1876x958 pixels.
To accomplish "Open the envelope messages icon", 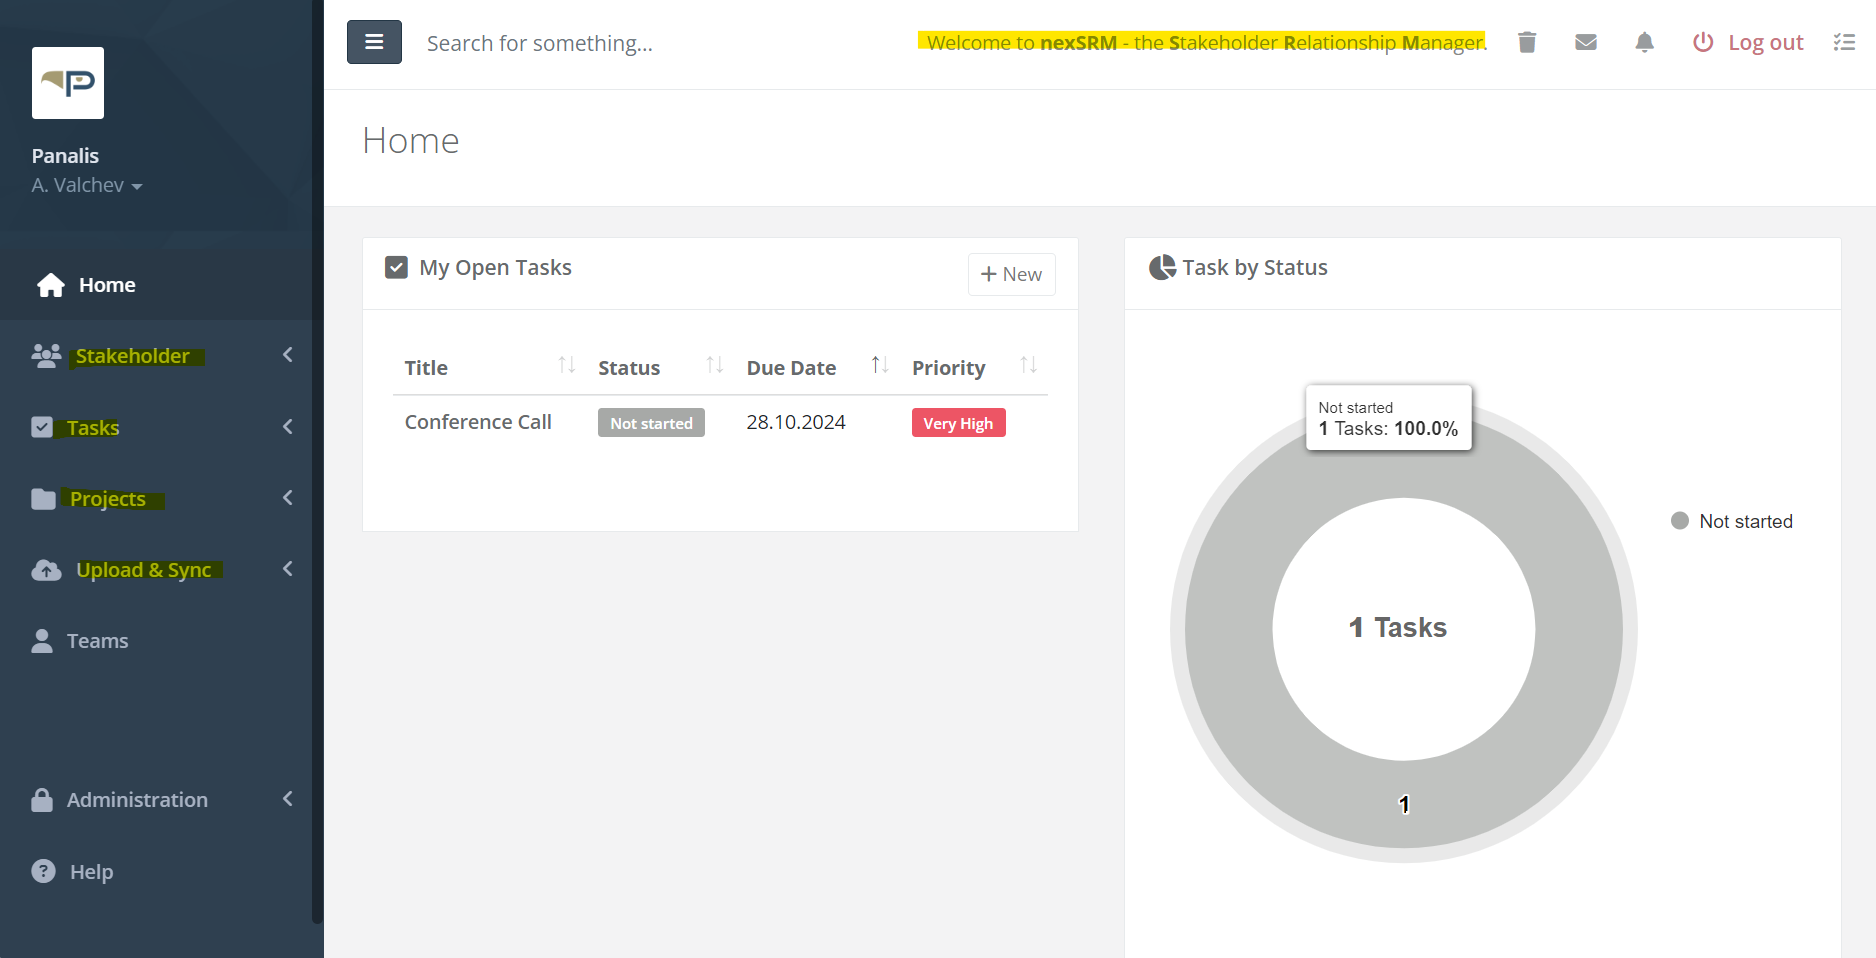I will click(x=1585, y=42).
